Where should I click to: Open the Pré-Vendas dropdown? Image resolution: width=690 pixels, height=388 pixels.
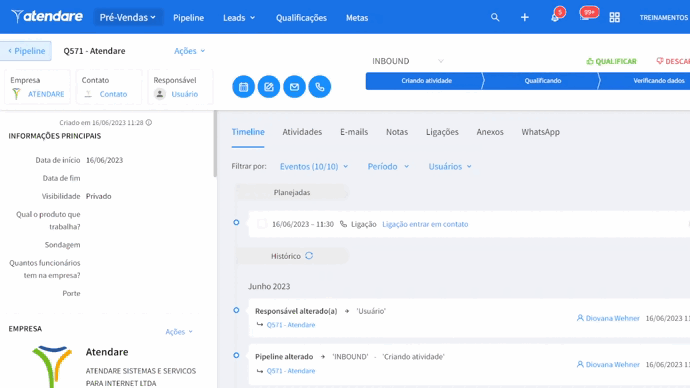[128, 18]
